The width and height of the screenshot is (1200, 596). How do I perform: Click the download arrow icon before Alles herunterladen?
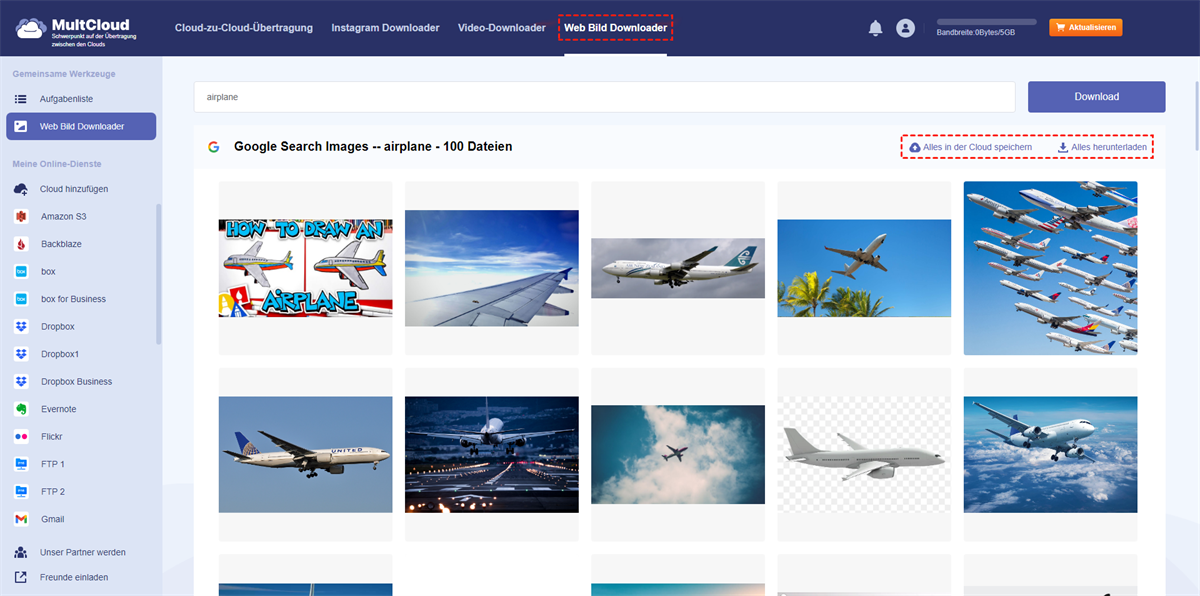pyautogui.click(x=1063, y=147)
